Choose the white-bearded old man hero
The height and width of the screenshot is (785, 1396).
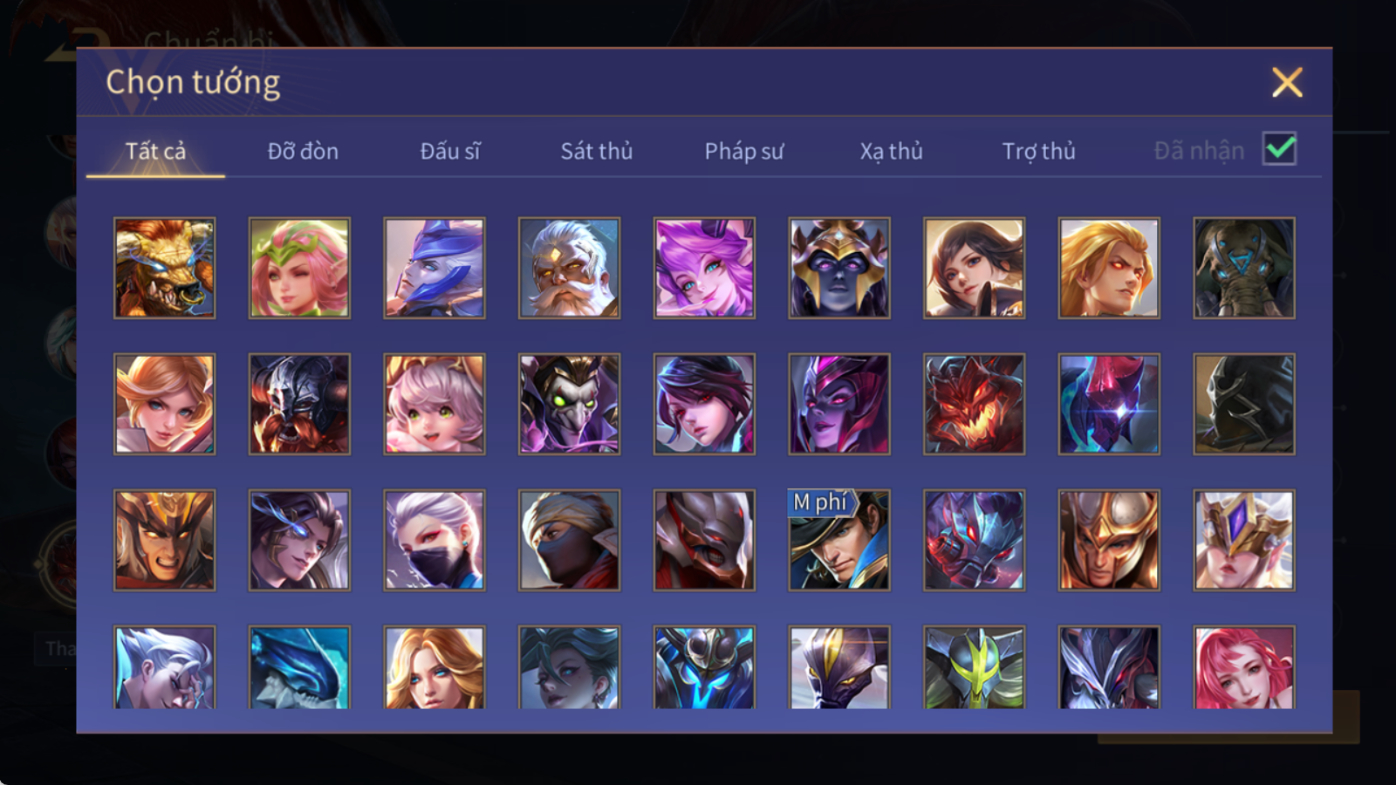tap(569, 268)
